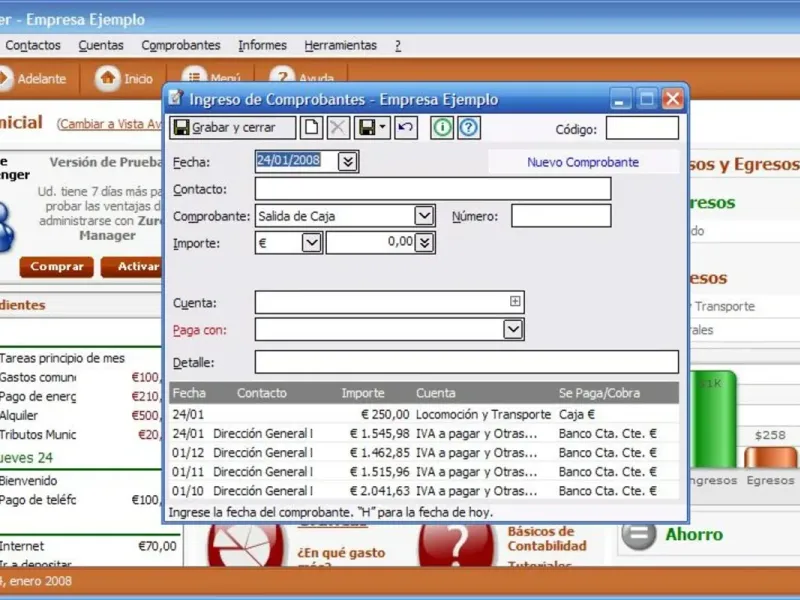The width and height of the screenshot is (800, 600).
Task: Click the green Ingresos chart bar
Action: (714, 419)
